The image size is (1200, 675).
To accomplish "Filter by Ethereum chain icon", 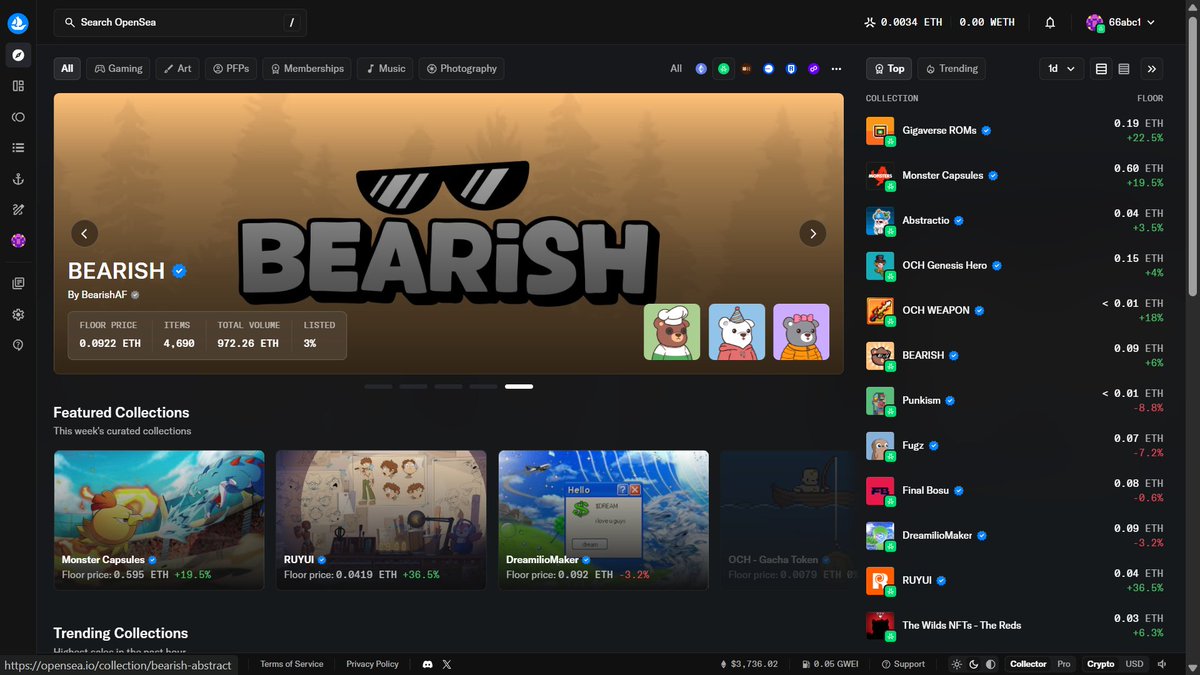I will pos(702,69).
